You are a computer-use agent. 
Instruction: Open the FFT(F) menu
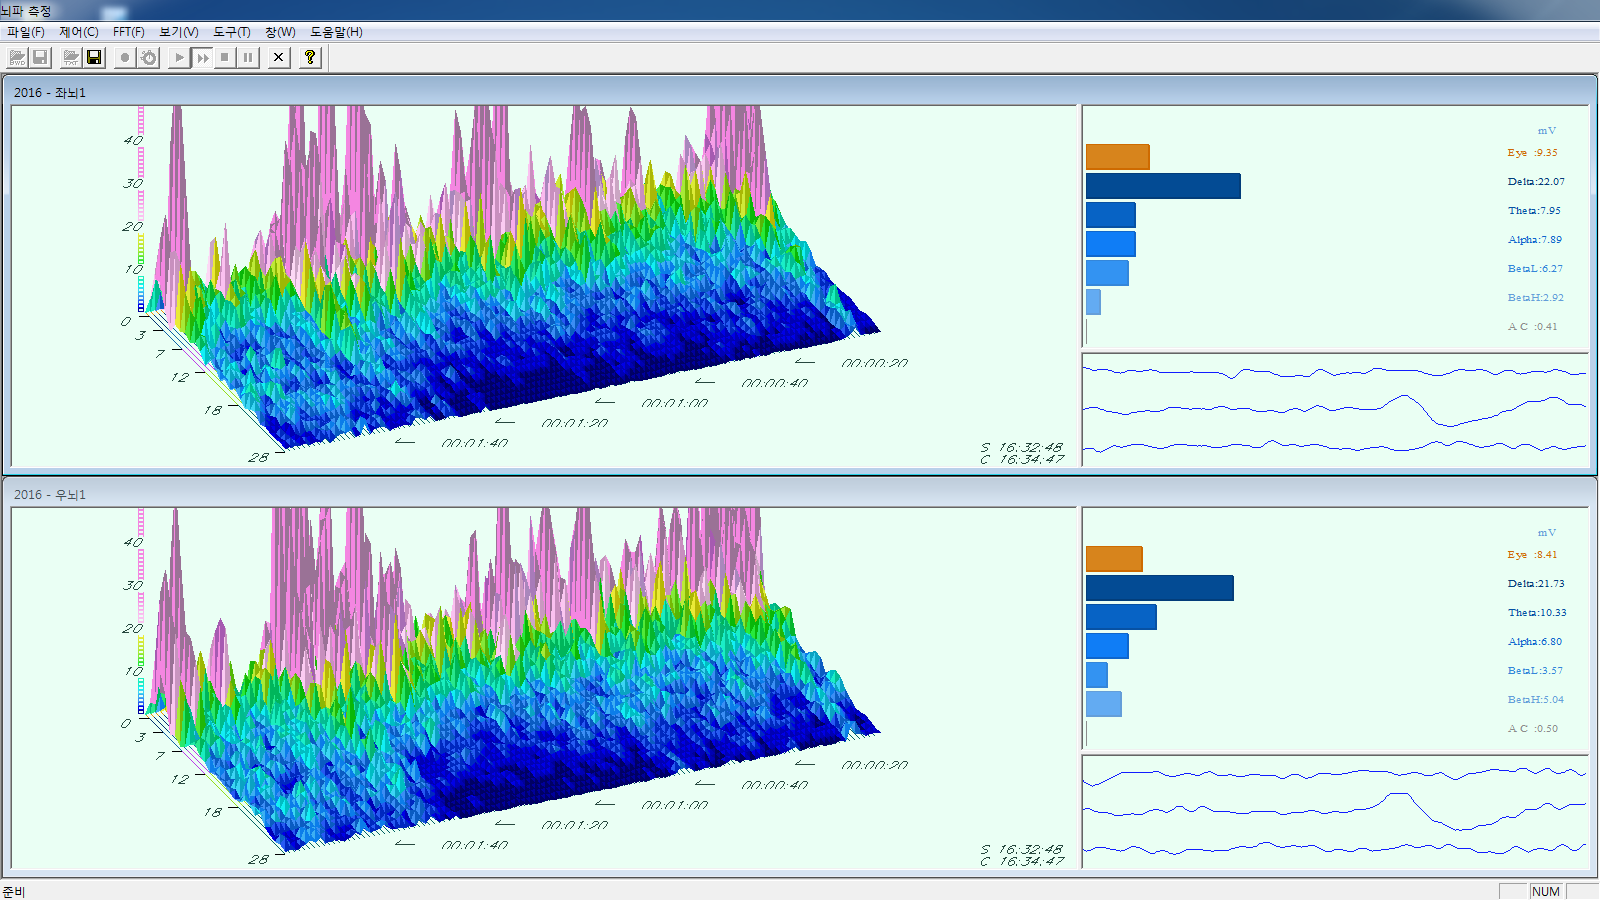128,32
